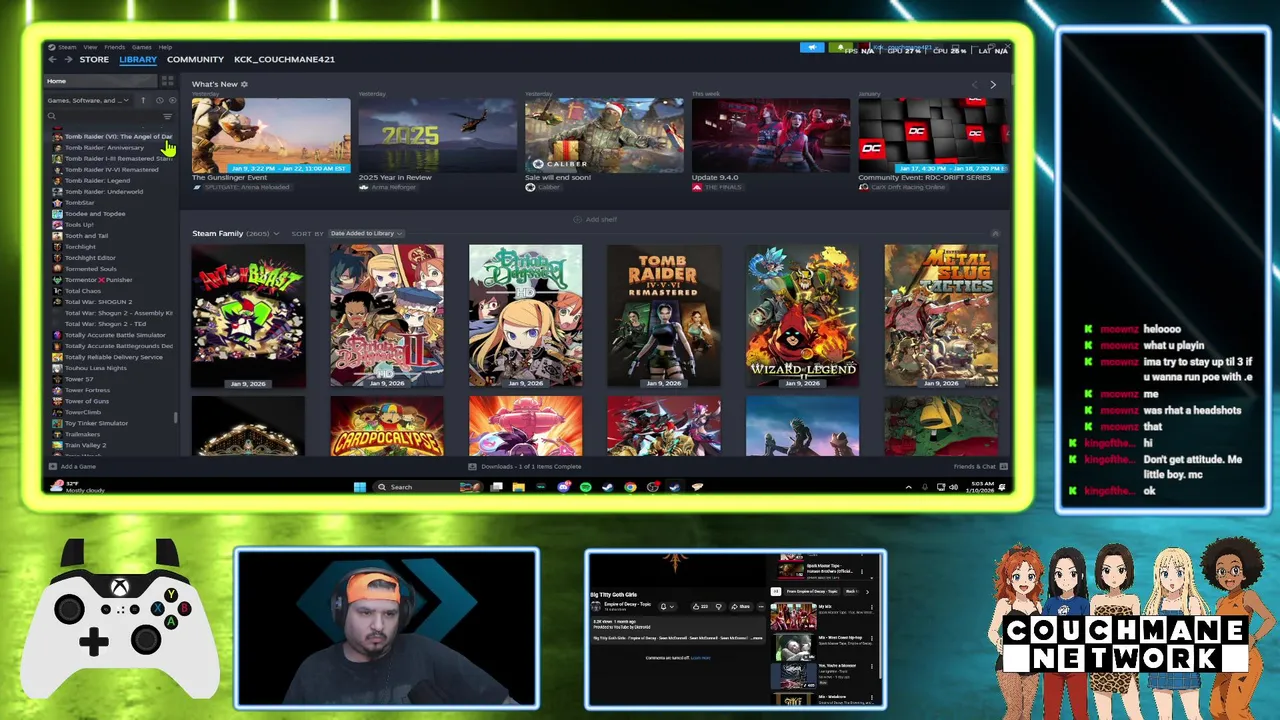Open the Friends & Chat icon
The width and height of the screenshot is (1280, 720).
pyautogui.click(x=1003, y=466)
